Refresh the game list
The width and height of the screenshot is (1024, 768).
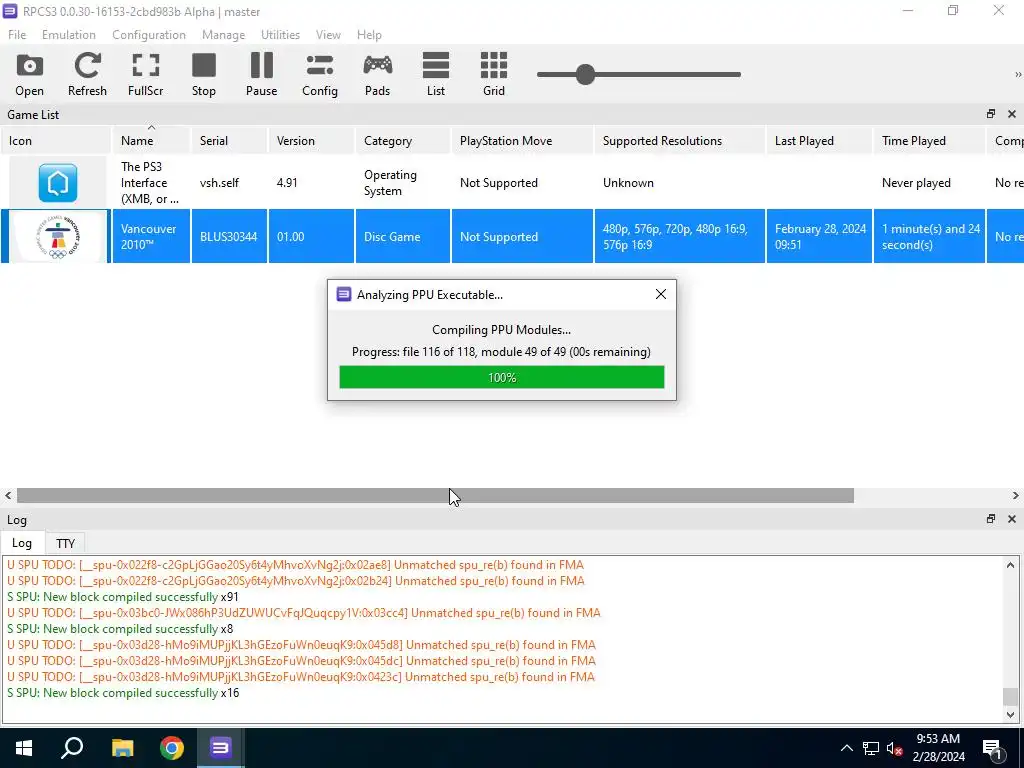pyautogui.click(x=87, y=74)
